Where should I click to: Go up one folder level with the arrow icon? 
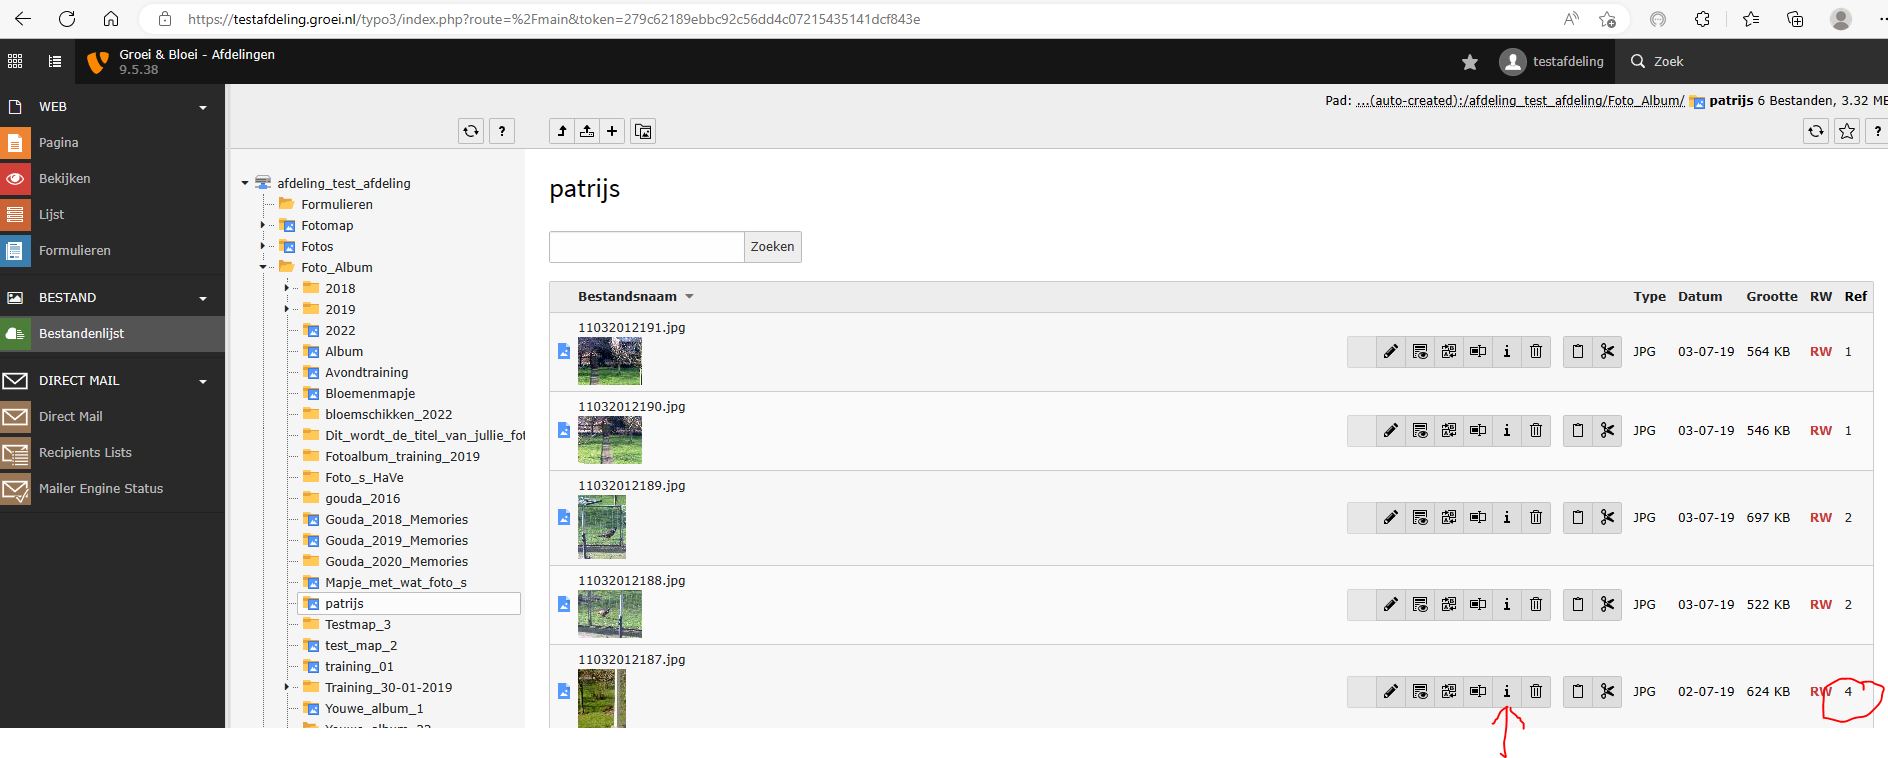pos(562,131)
